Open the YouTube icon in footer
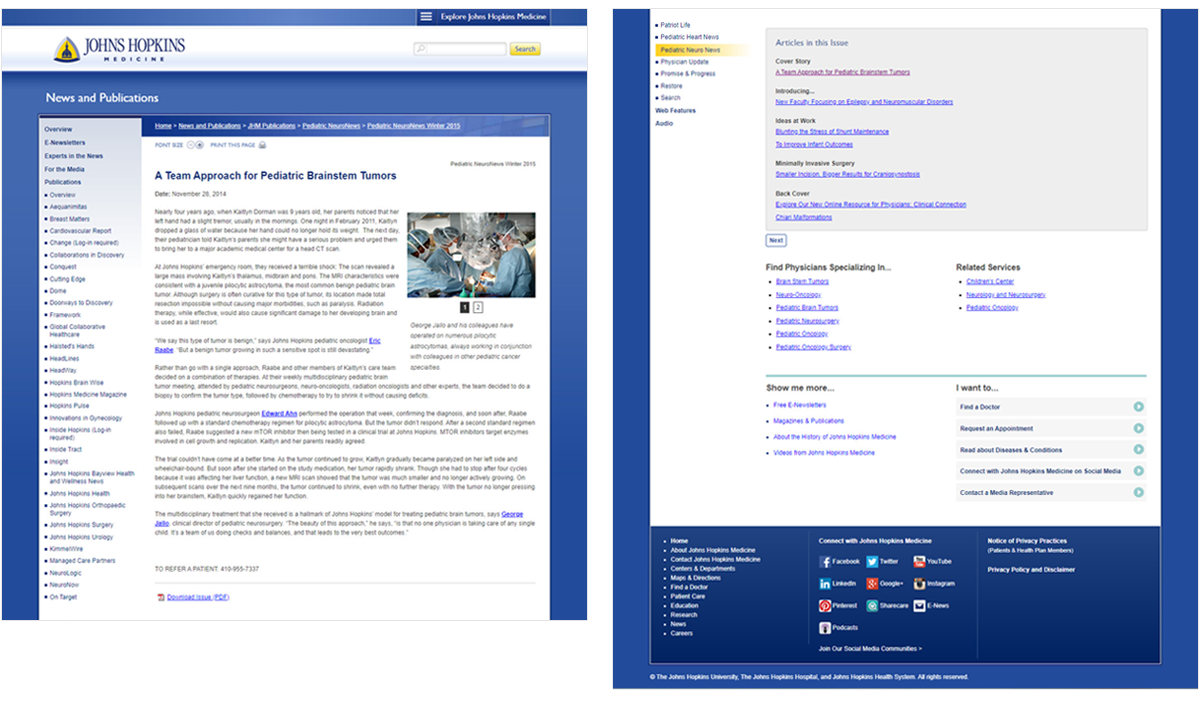Screen dimensions: 1200x707 tap(919, 562)
